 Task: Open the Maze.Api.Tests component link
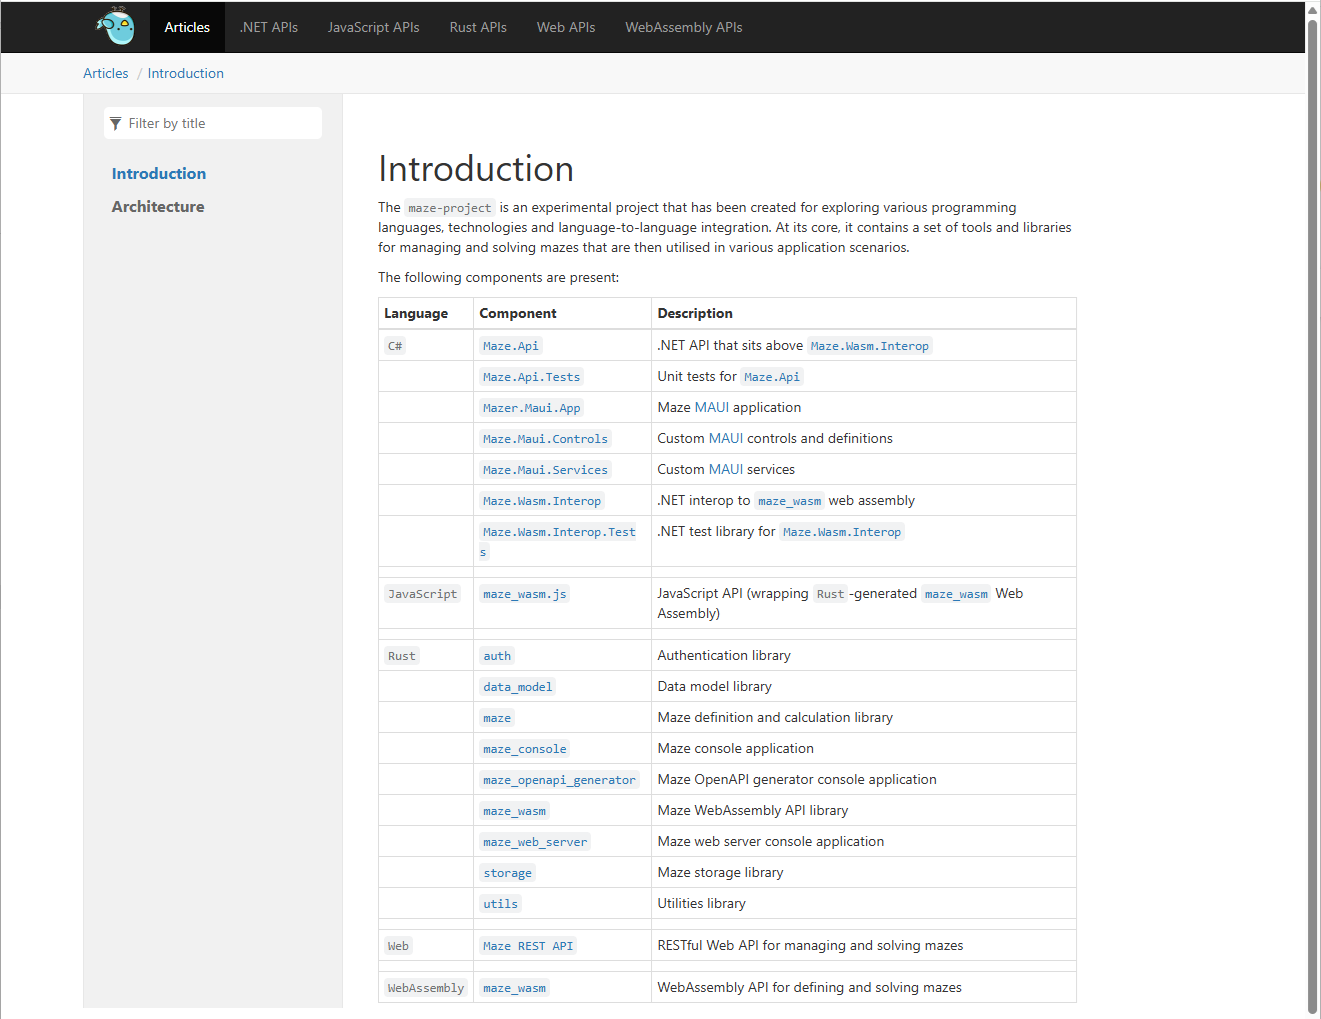point(531,377)
